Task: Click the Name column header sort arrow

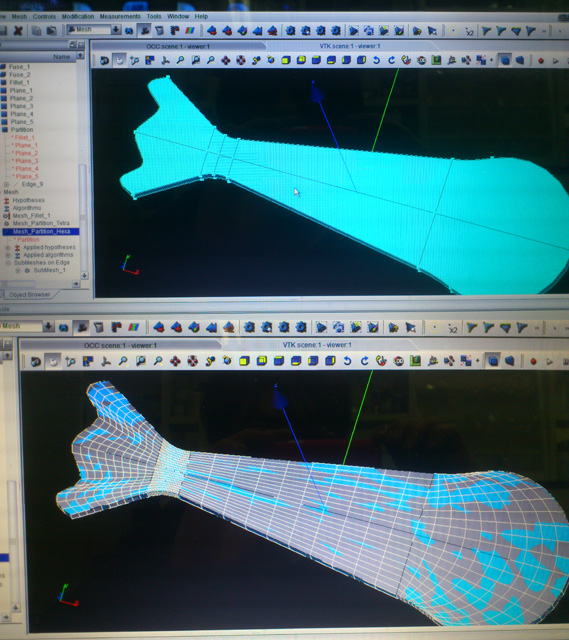Action: [x=80, y=56]
